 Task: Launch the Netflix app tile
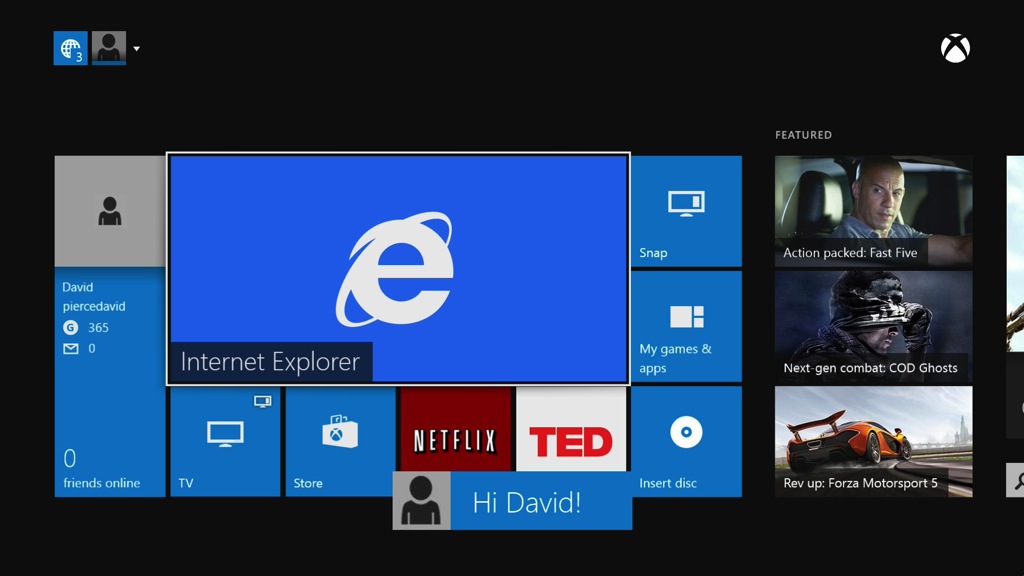(x=456, y=429)
